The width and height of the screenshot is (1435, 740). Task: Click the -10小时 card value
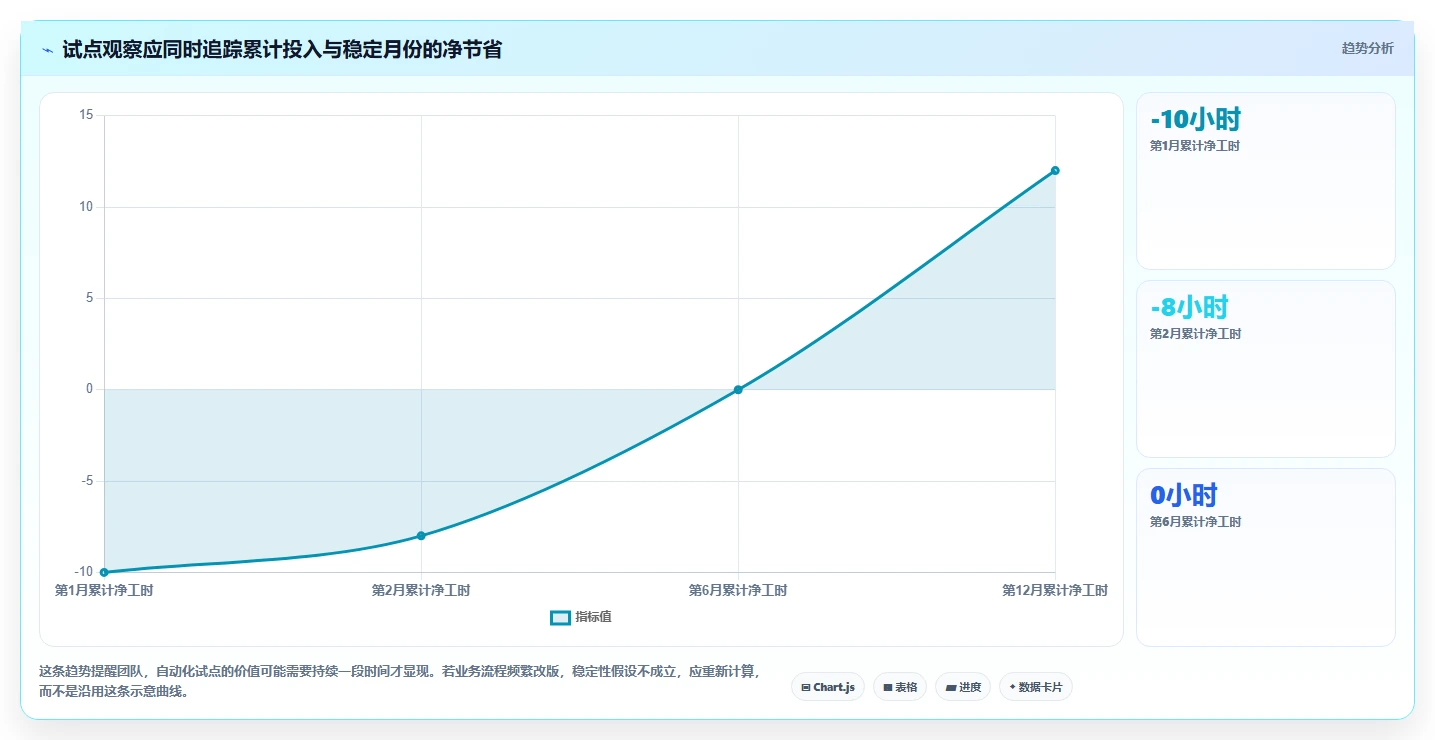[x=1196, y=119]
